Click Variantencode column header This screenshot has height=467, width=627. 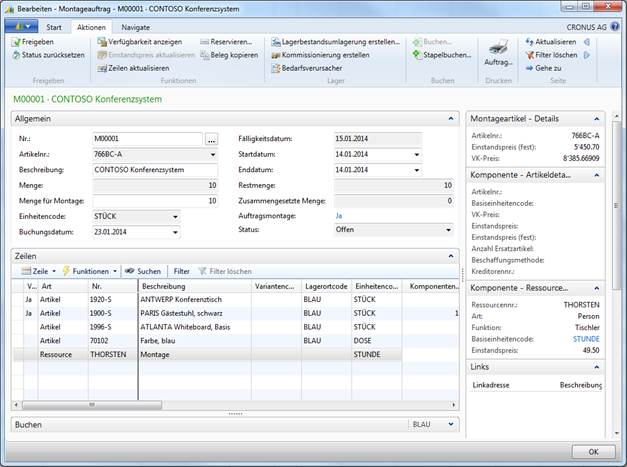click(x=276, y=287)
